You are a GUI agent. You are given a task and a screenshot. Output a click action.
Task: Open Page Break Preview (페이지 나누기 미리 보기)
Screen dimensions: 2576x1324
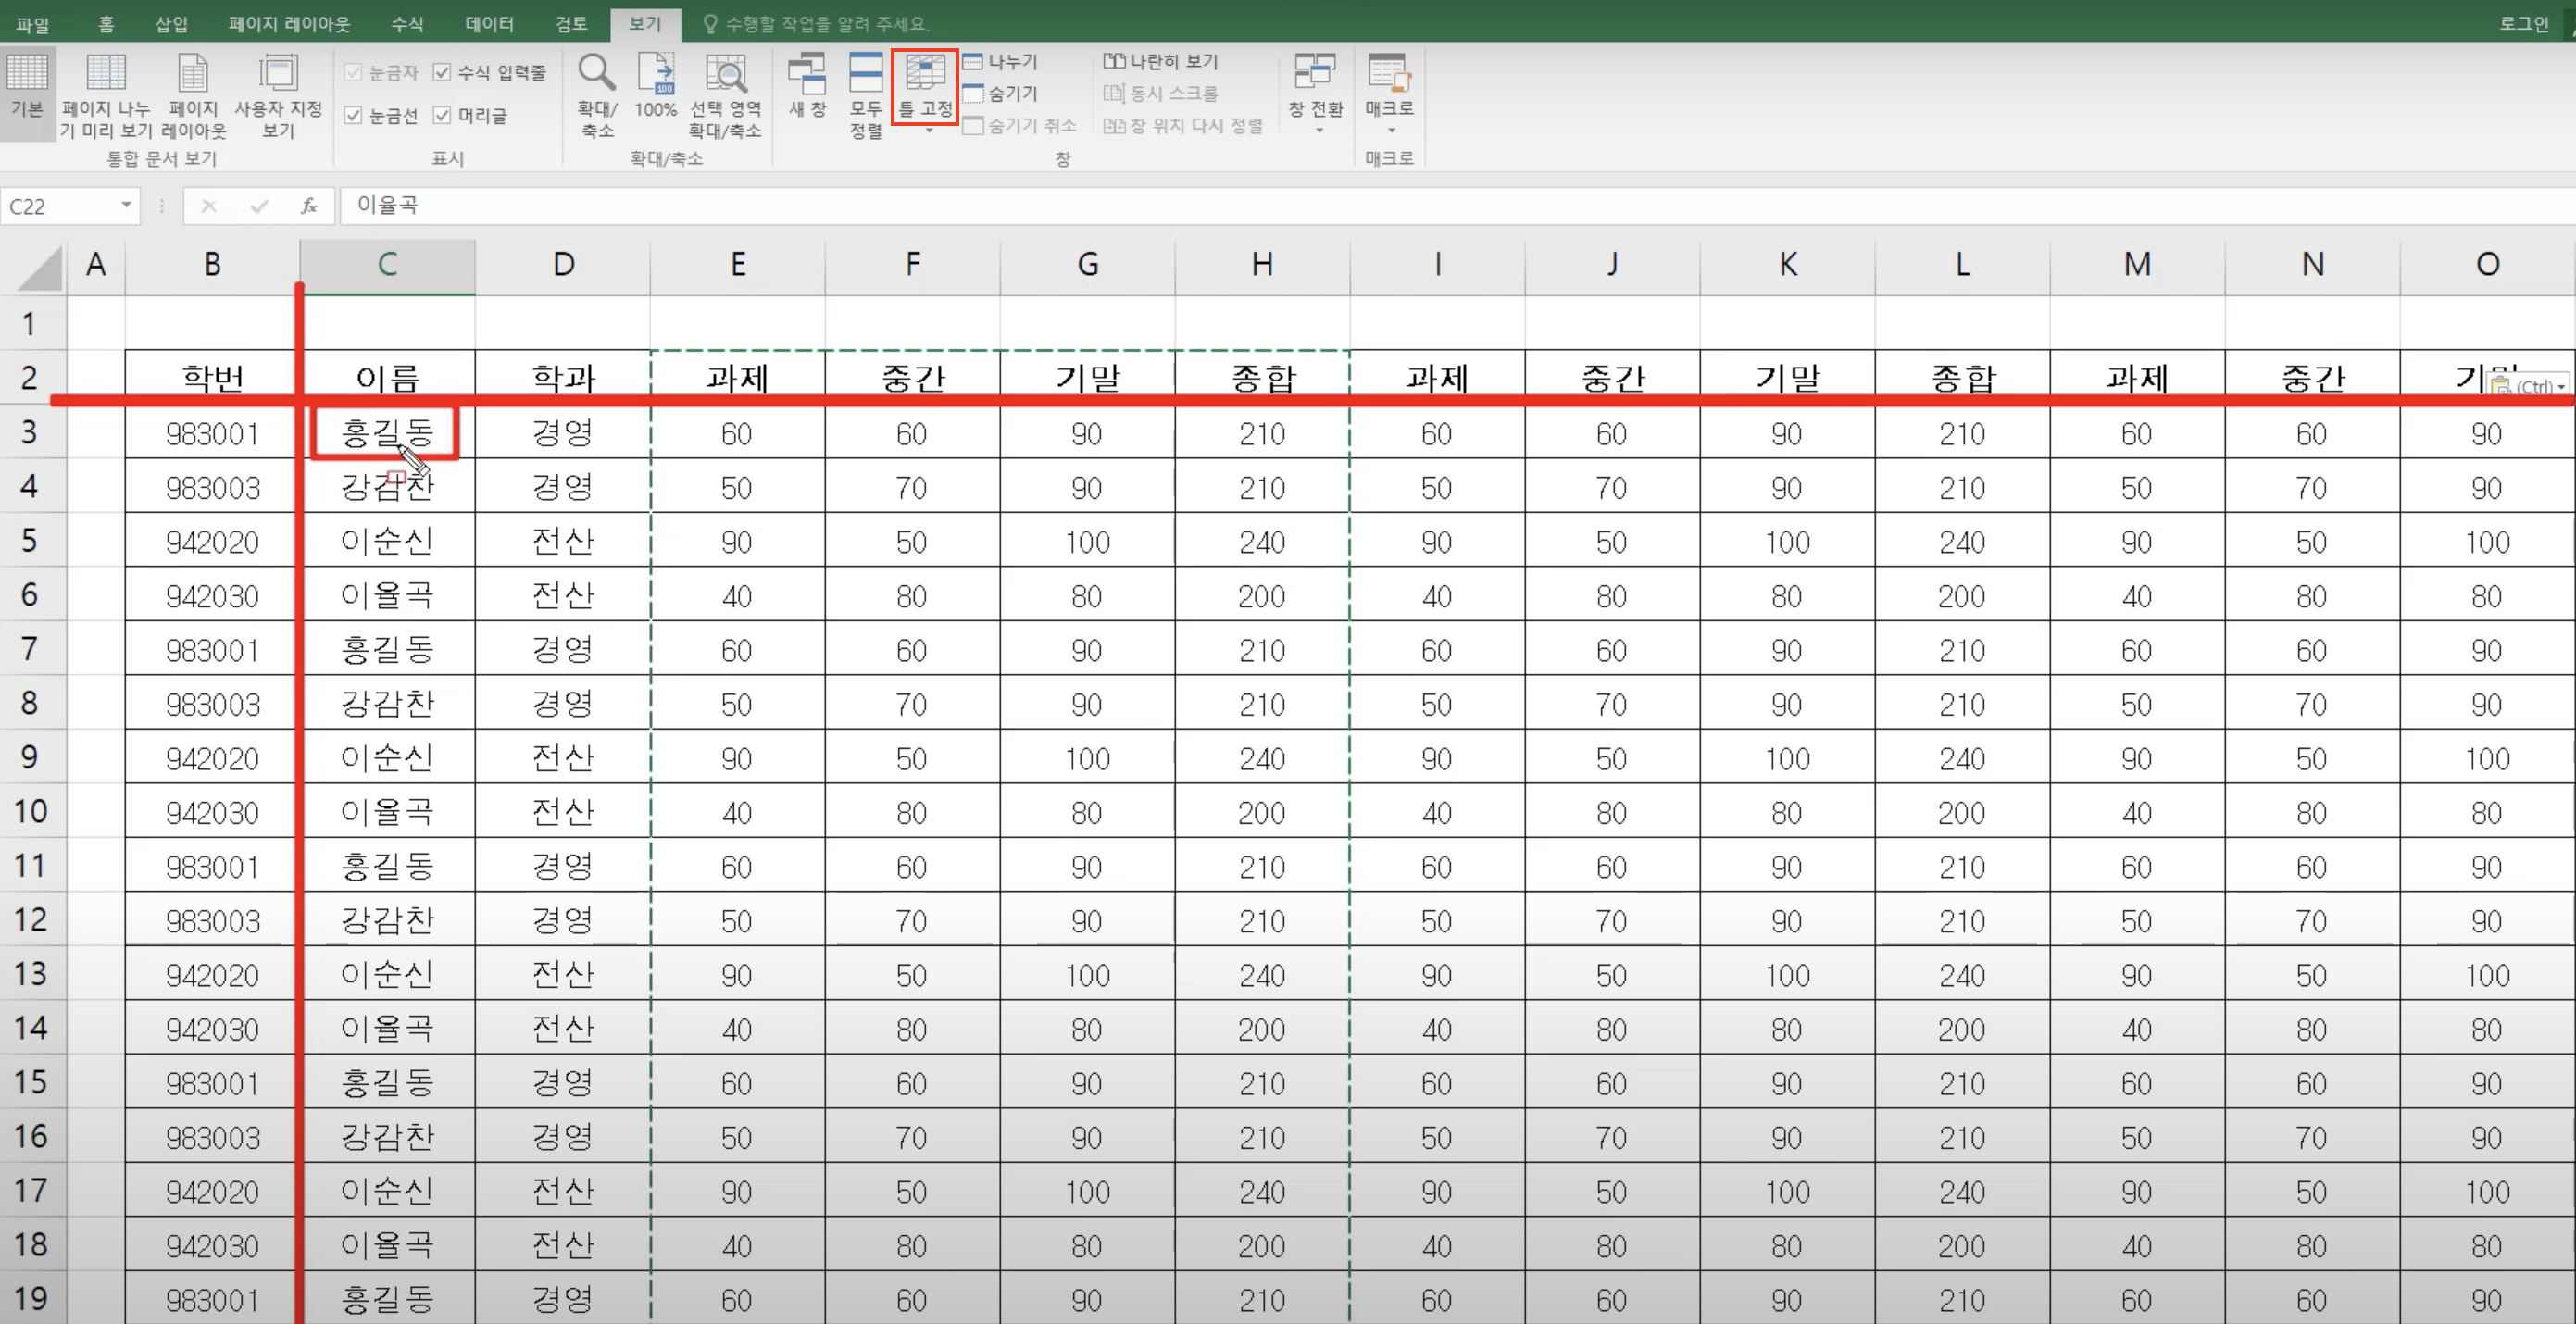[105, 96]
